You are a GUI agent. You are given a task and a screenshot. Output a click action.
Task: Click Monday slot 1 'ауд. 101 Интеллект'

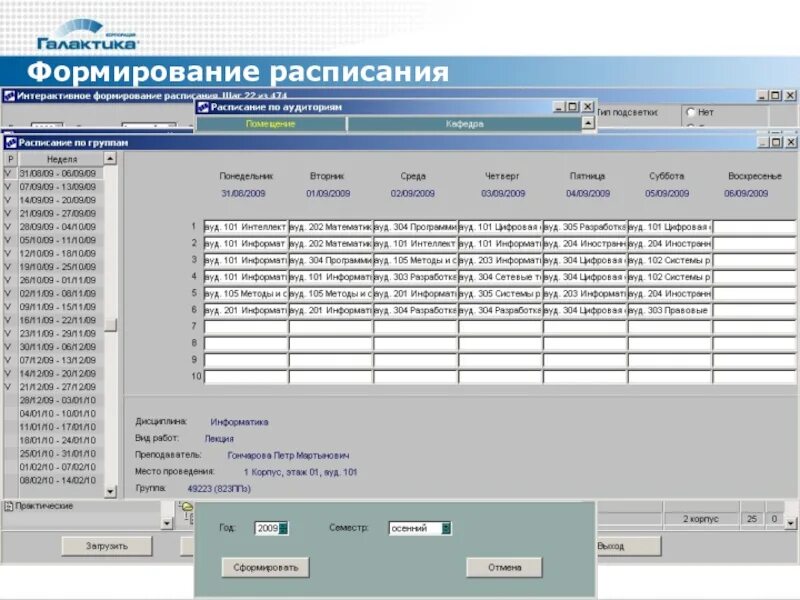coord(245,227)
